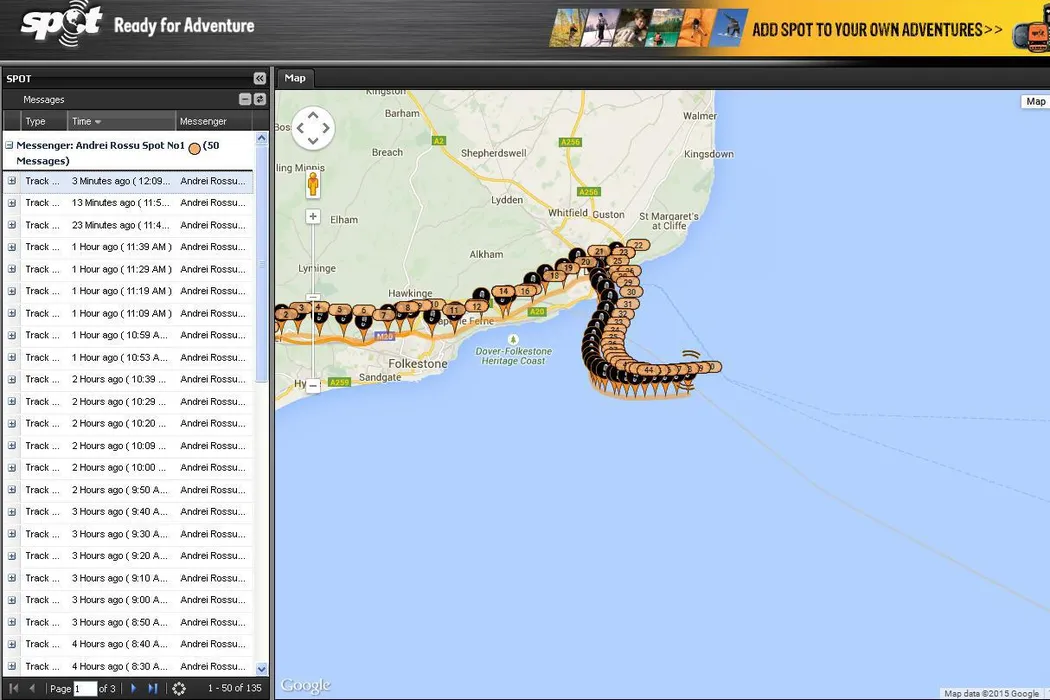Viewport: 1050px width, 700px height.
Task: Open the map type Map button
Action: (x=1035, y=101)
